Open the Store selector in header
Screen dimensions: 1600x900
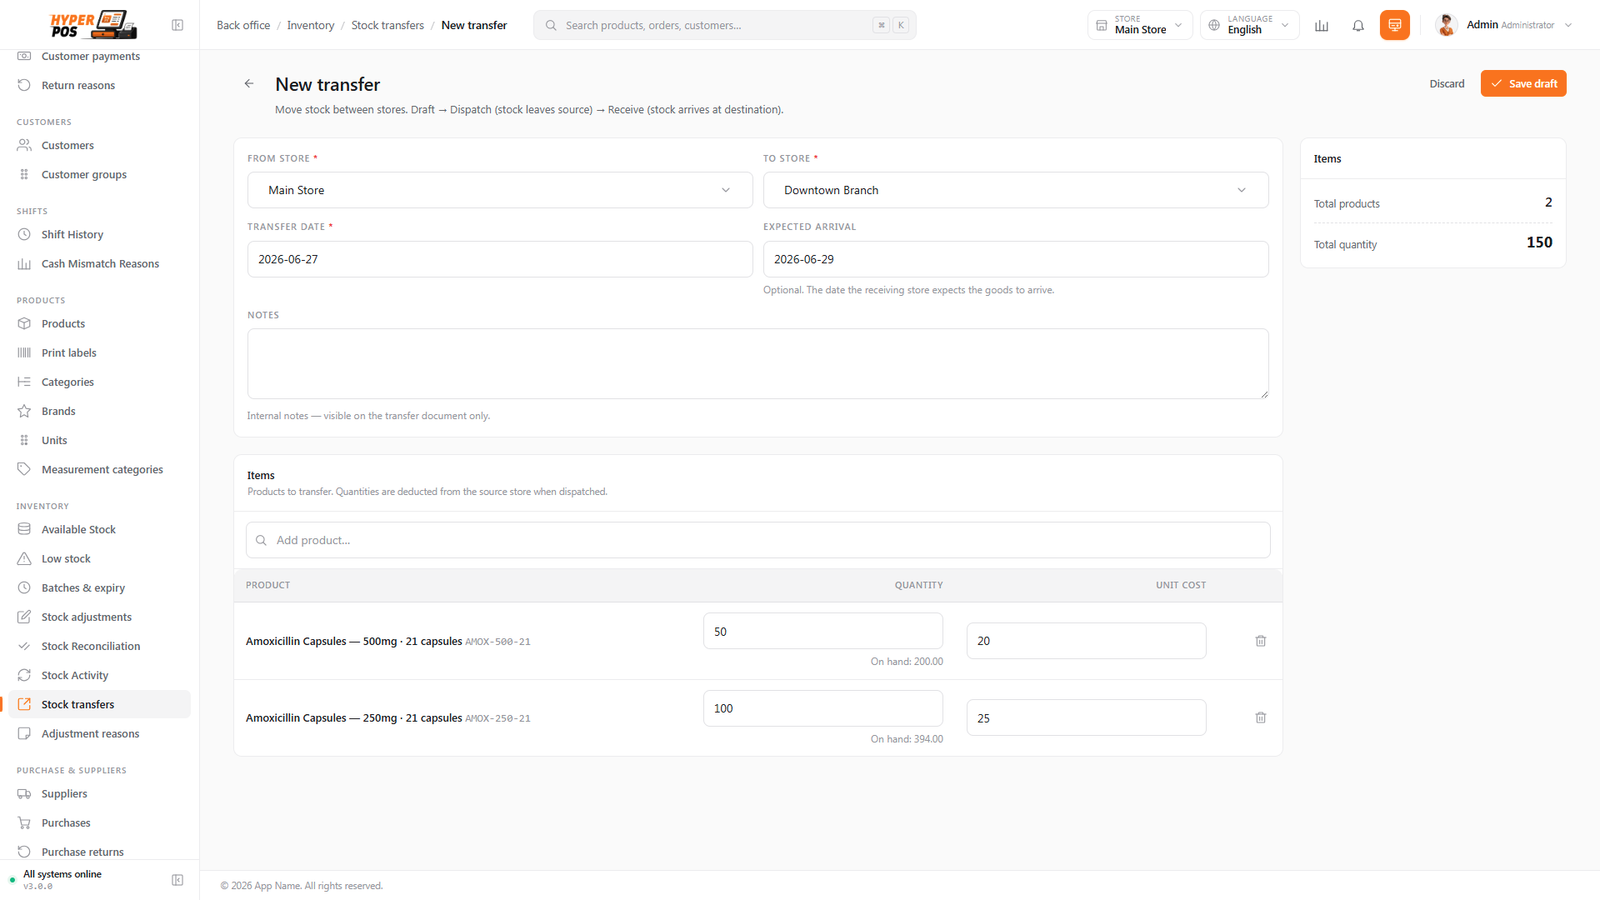pos(1140,25)
